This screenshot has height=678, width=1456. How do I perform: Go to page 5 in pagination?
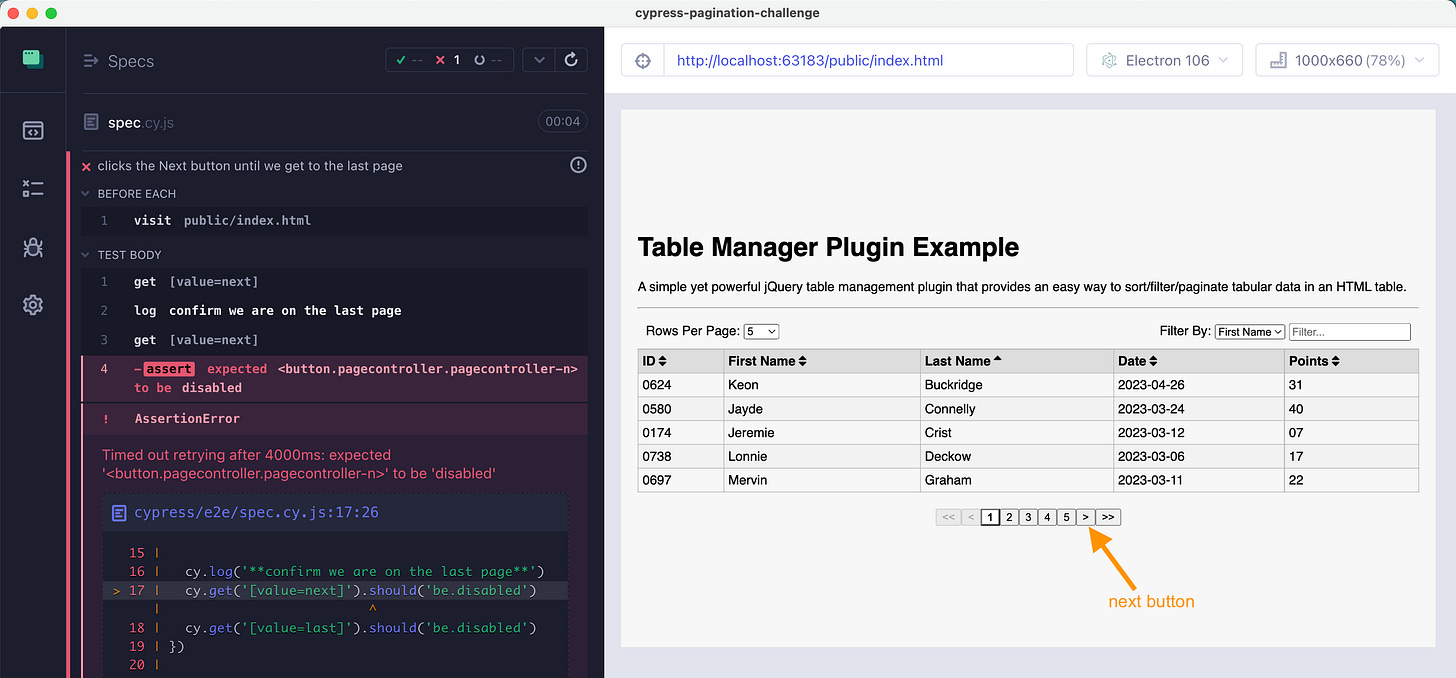click(1066, 517)
